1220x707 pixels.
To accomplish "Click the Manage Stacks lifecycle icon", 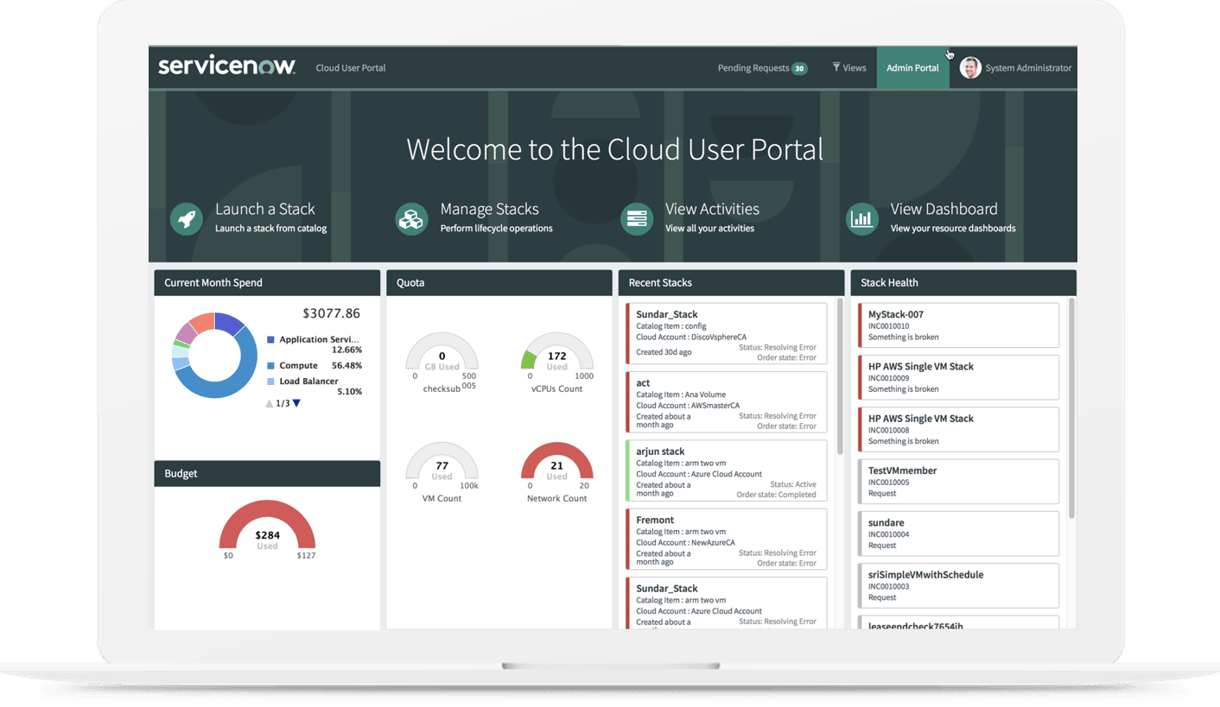I will 411,218.
